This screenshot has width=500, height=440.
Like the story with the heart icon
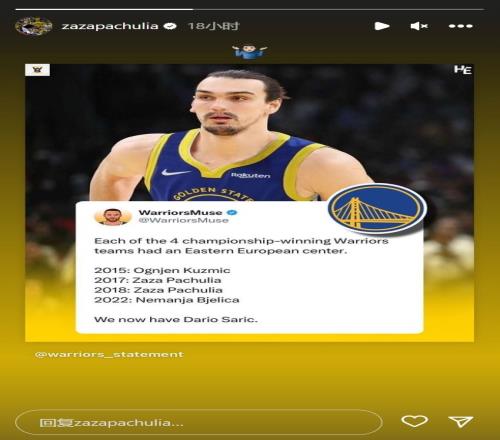tap(414, 421)
